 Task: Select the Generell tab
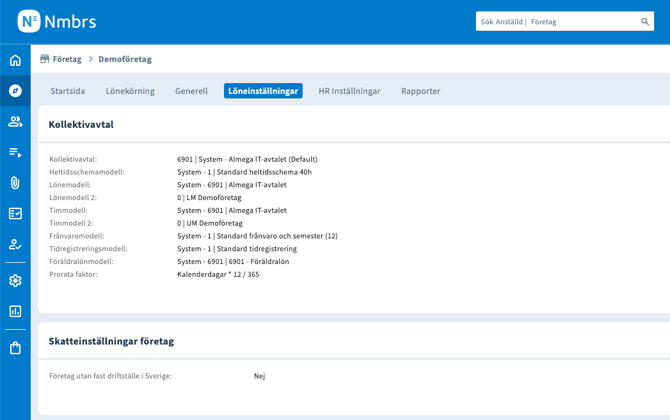[x=191, y=91]
